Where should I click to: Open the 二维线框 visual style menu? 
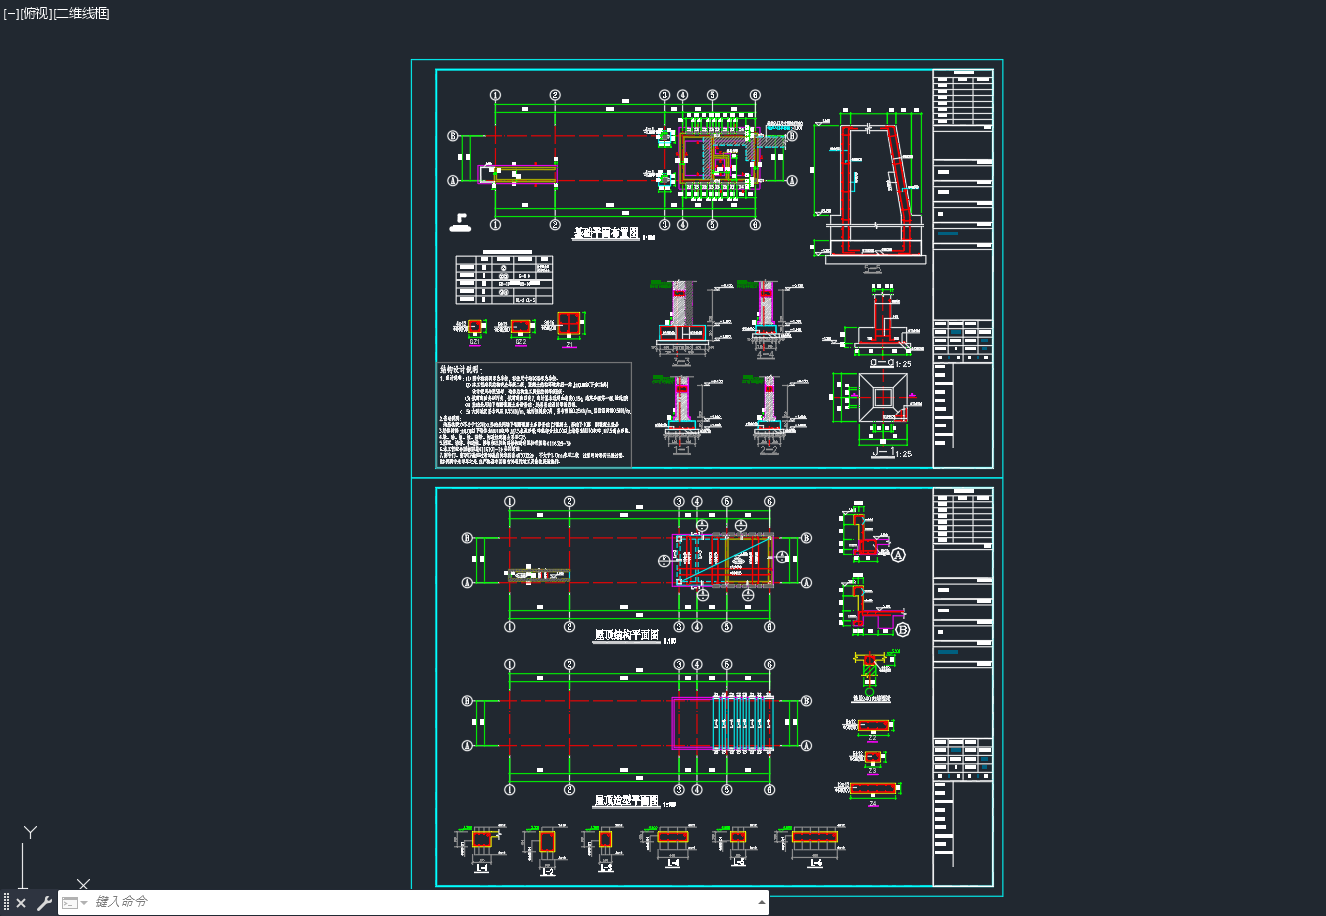click(81, 13)
